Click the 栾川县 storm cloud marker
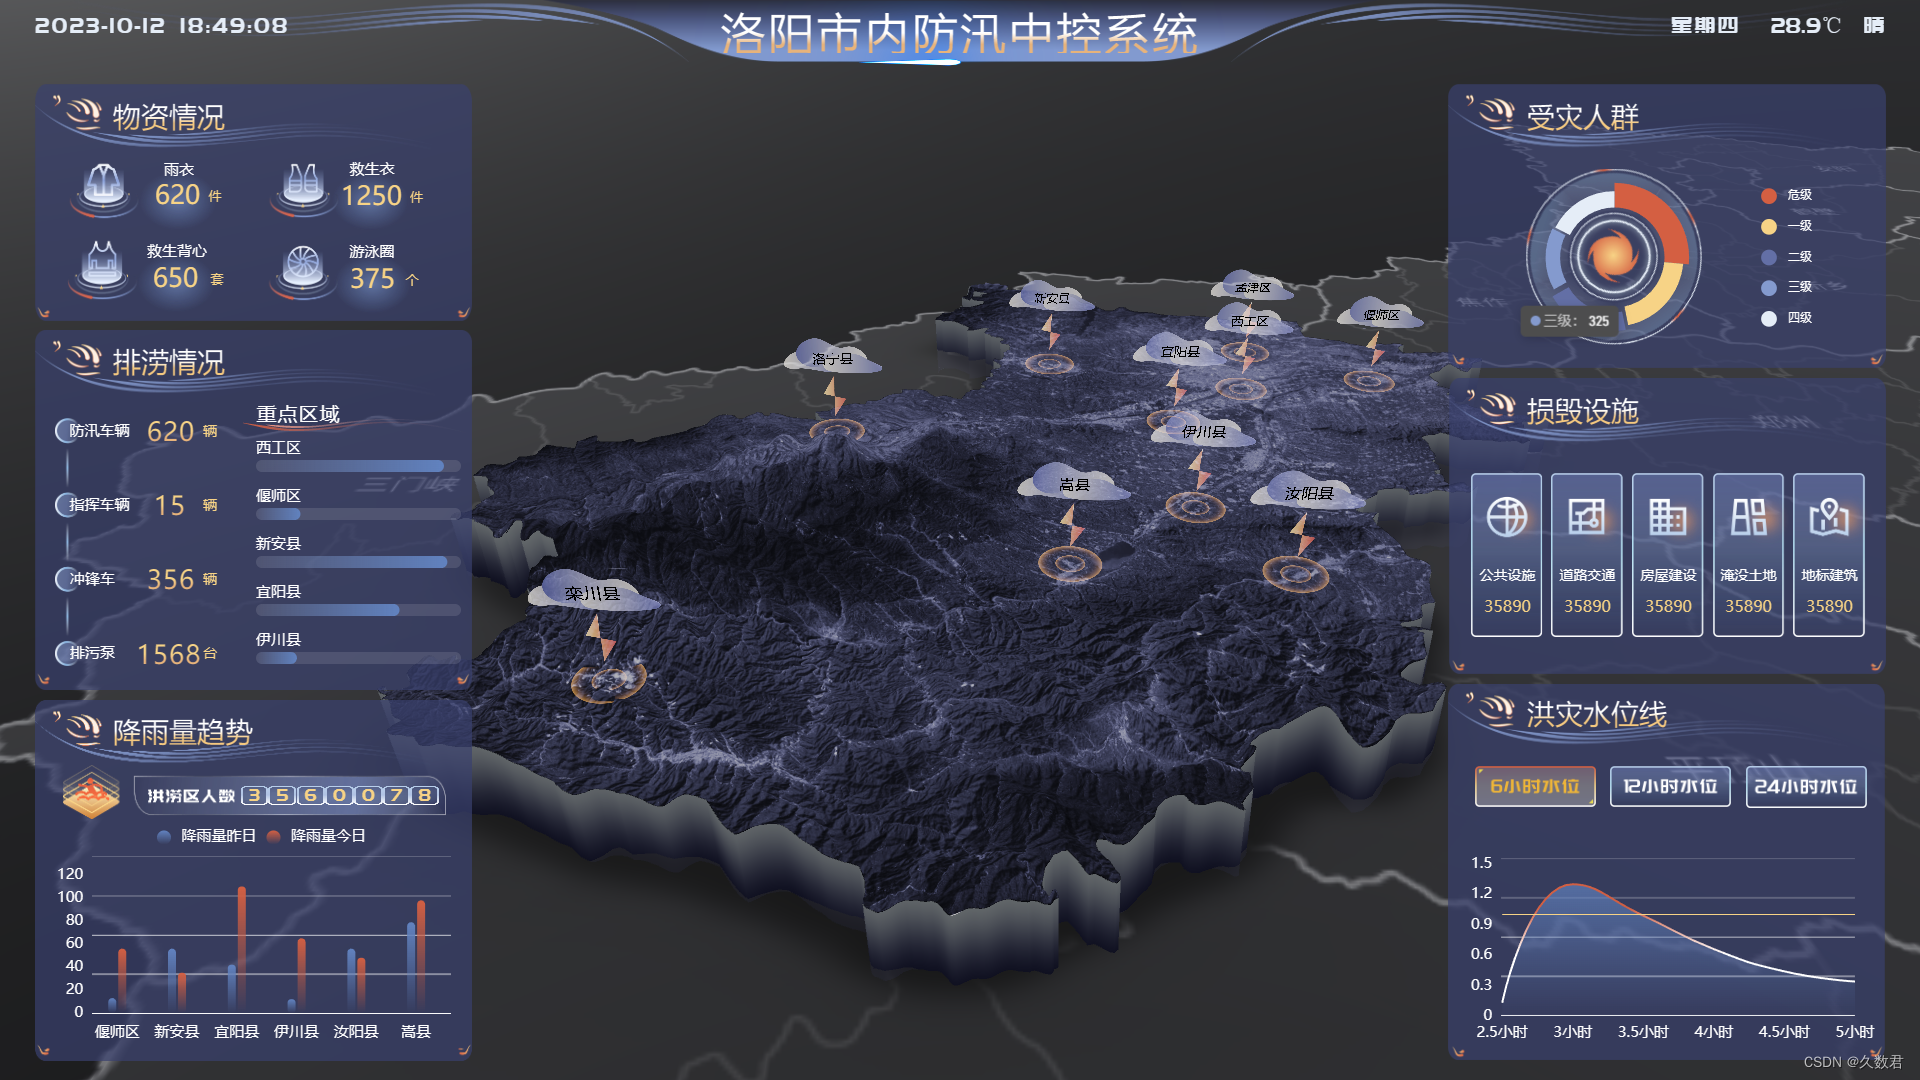Viewport: 1920px width, 1080px height. 593,591
